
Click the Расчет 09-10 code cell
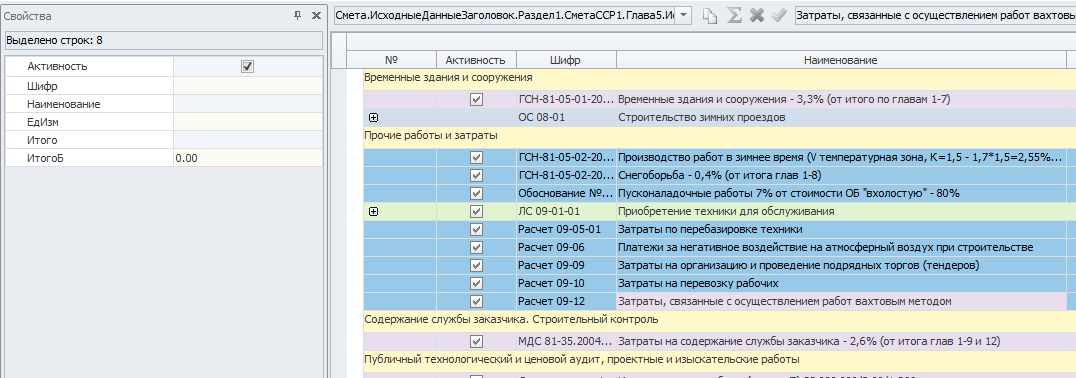[566, 283]
